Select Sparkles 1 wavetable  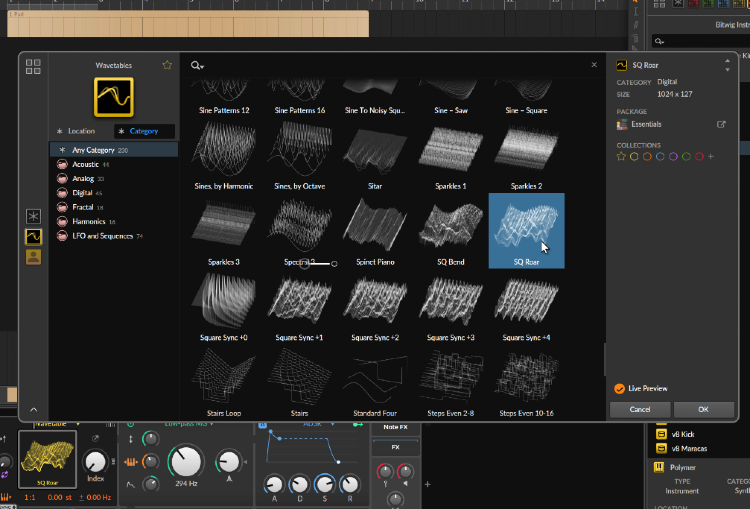coord(451,155)
